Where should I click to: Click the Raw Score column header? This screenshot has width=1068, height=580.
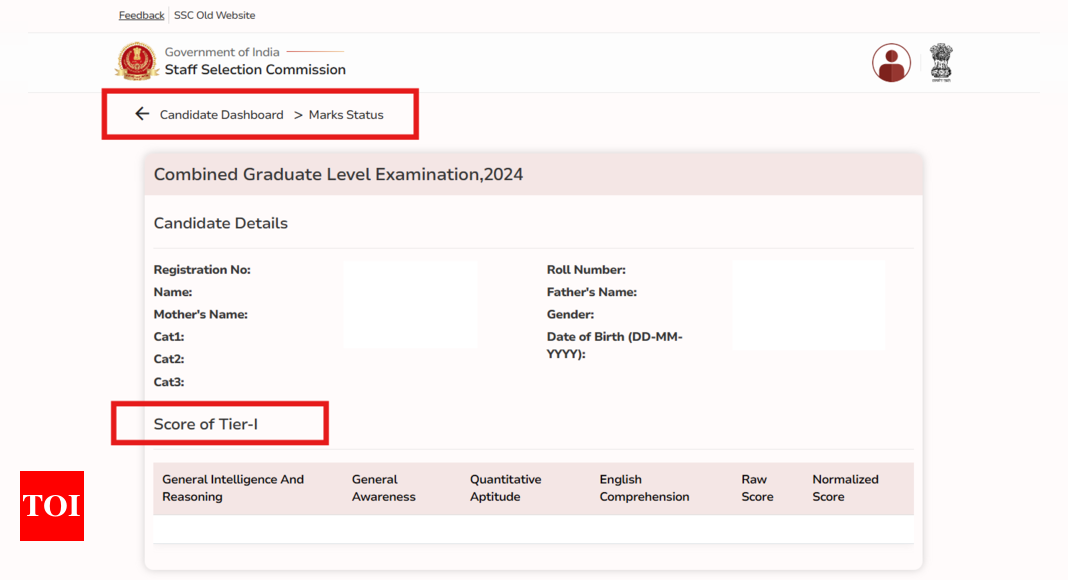[x=757, y=488]
